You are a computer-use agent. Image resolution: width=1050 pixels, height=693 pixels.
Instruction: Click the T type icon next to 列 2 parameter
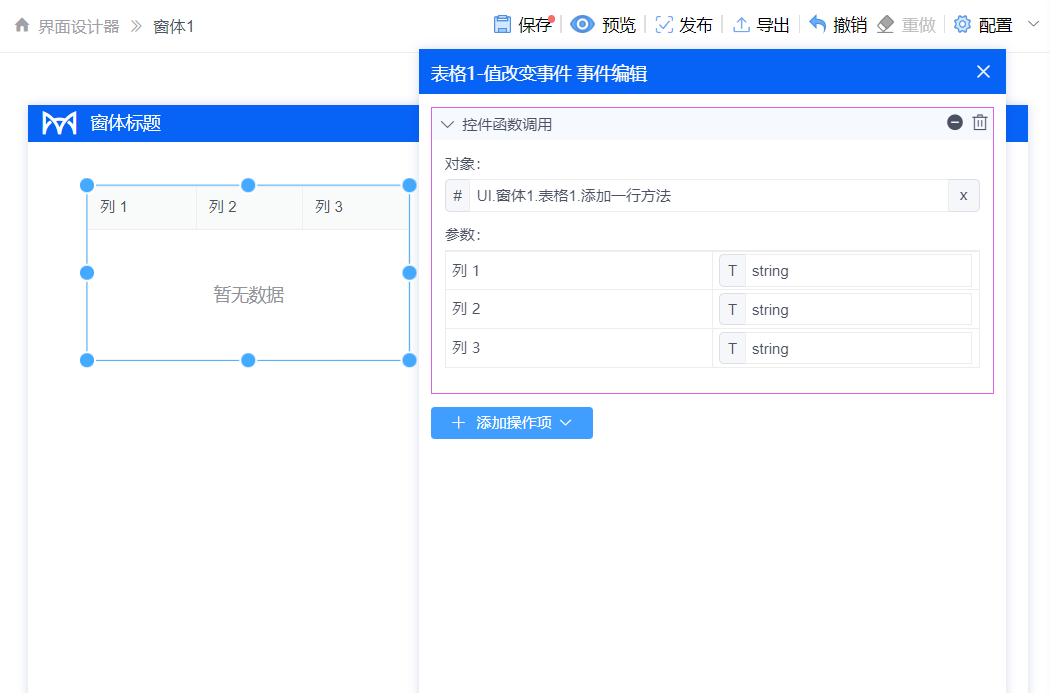(732, 308)
